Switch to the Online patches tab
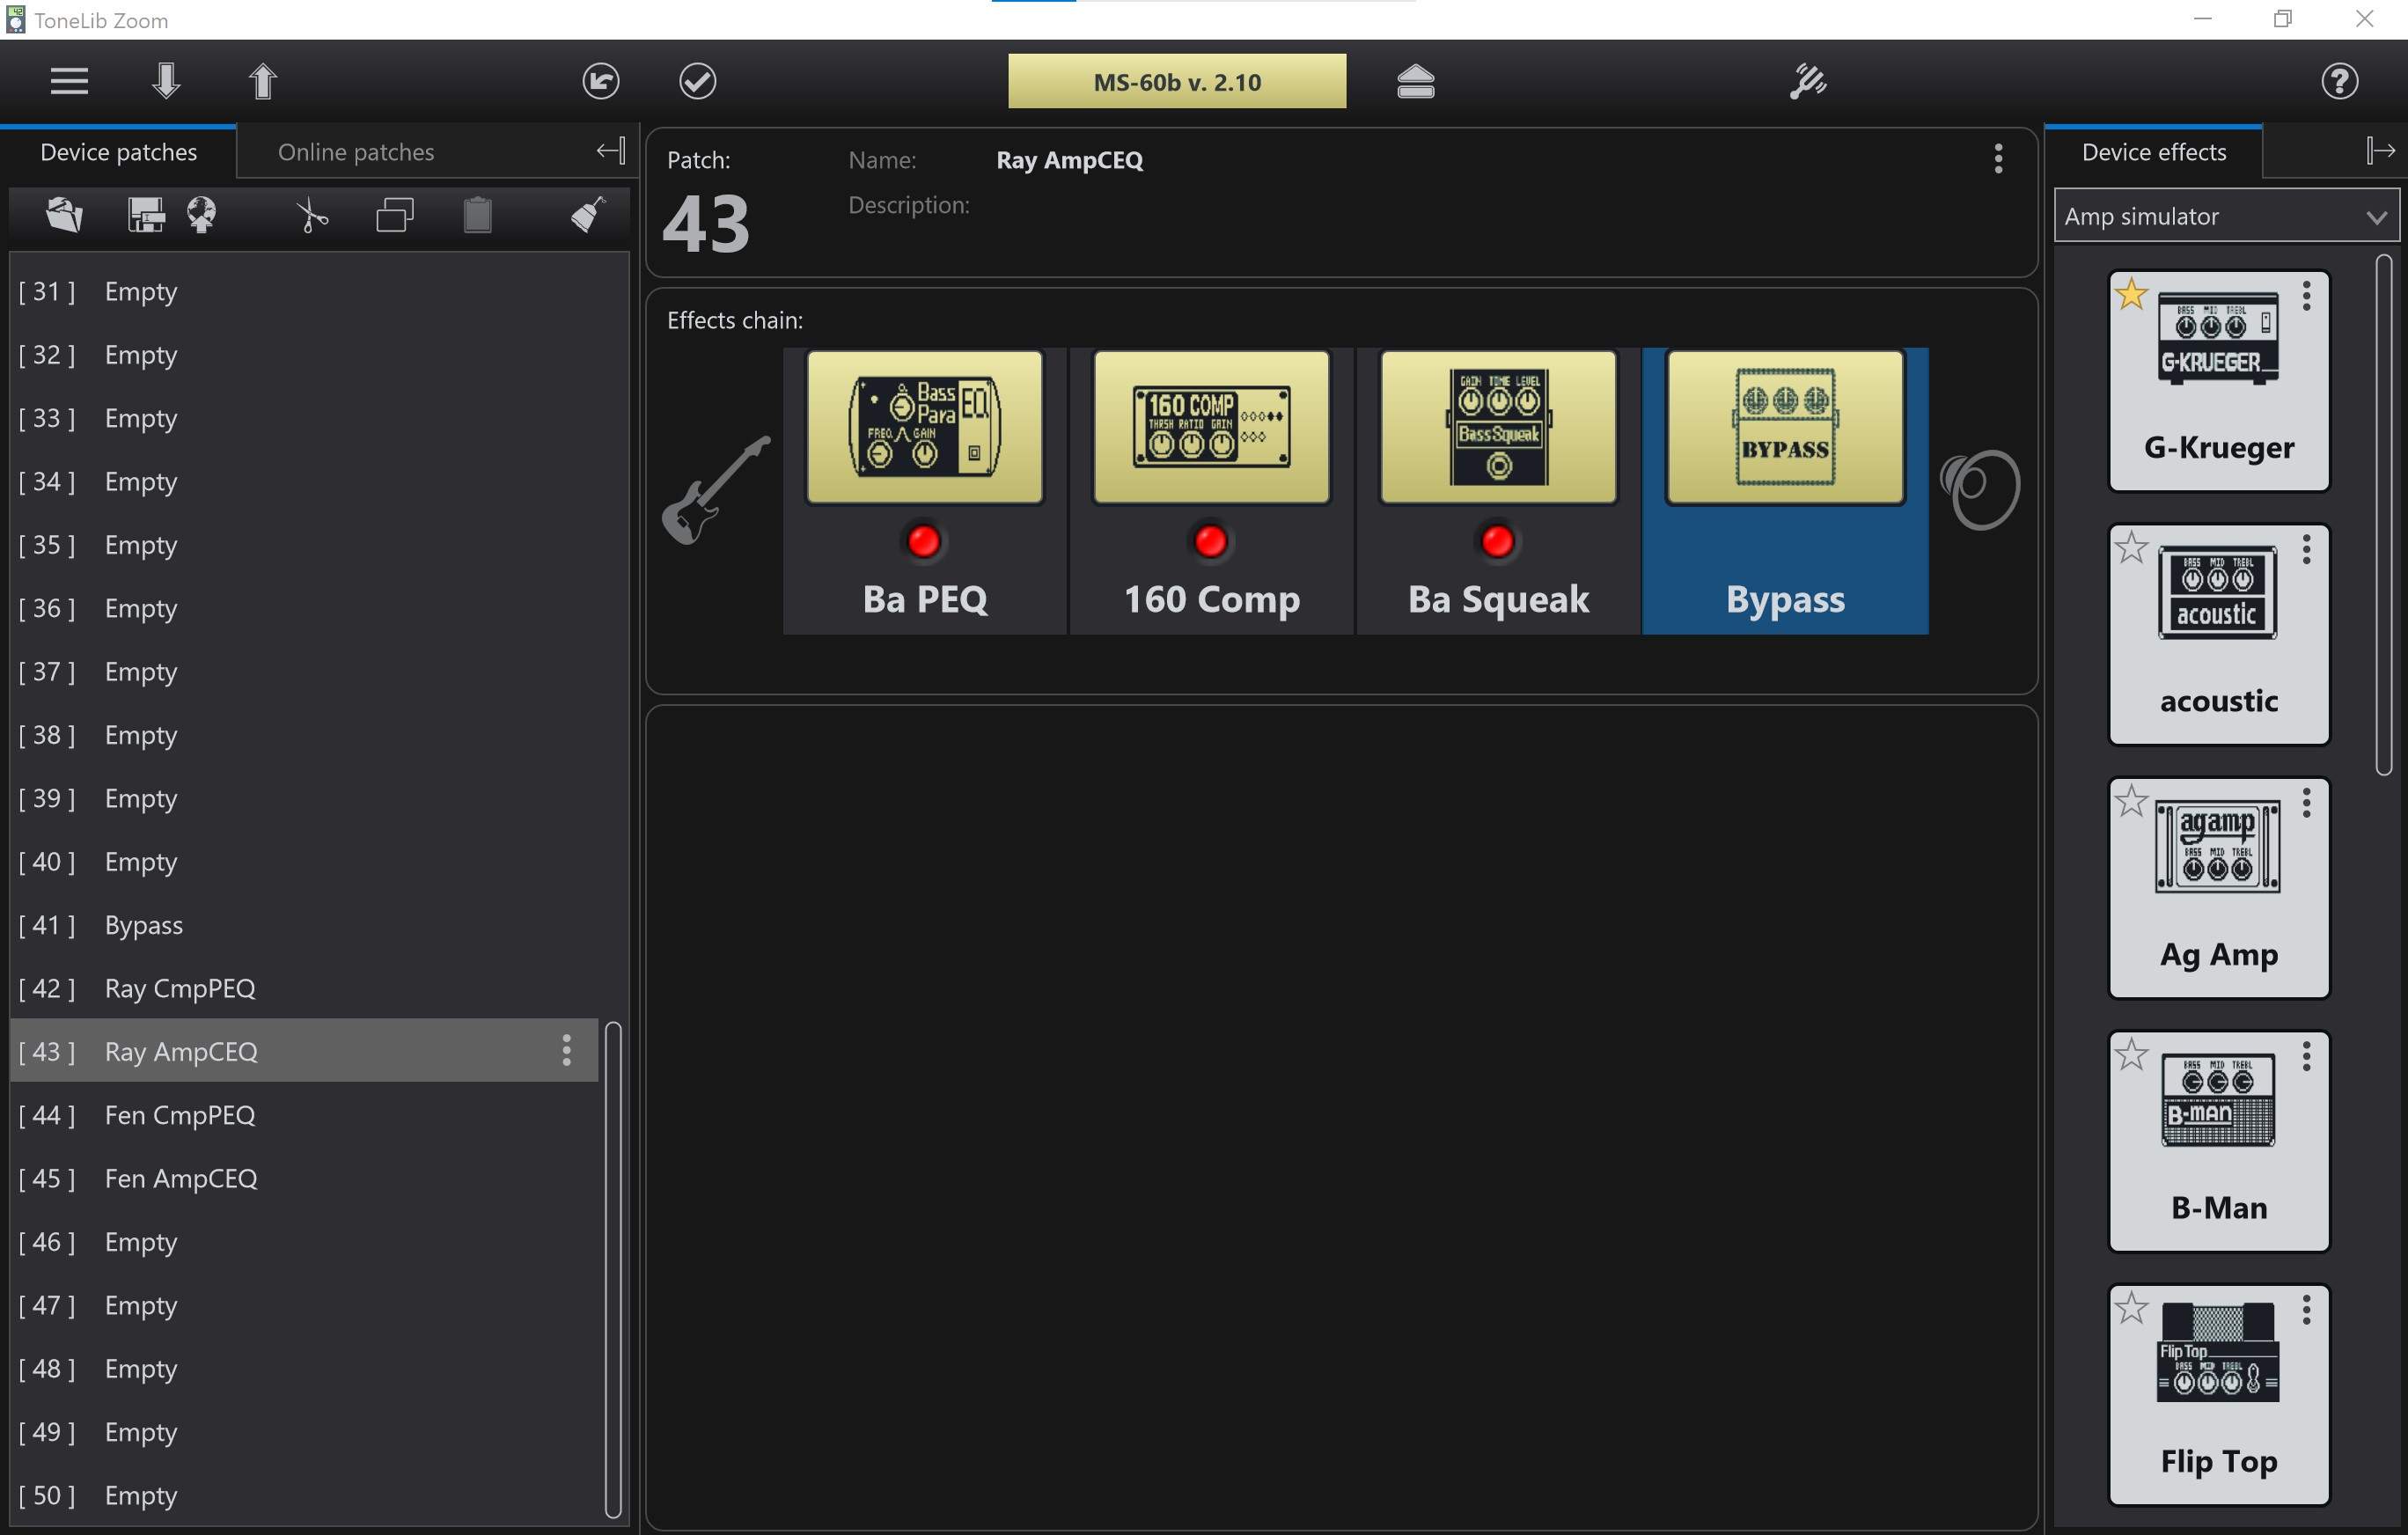The width and height of the screenshot is (2408, 1535). pos(356,152)
